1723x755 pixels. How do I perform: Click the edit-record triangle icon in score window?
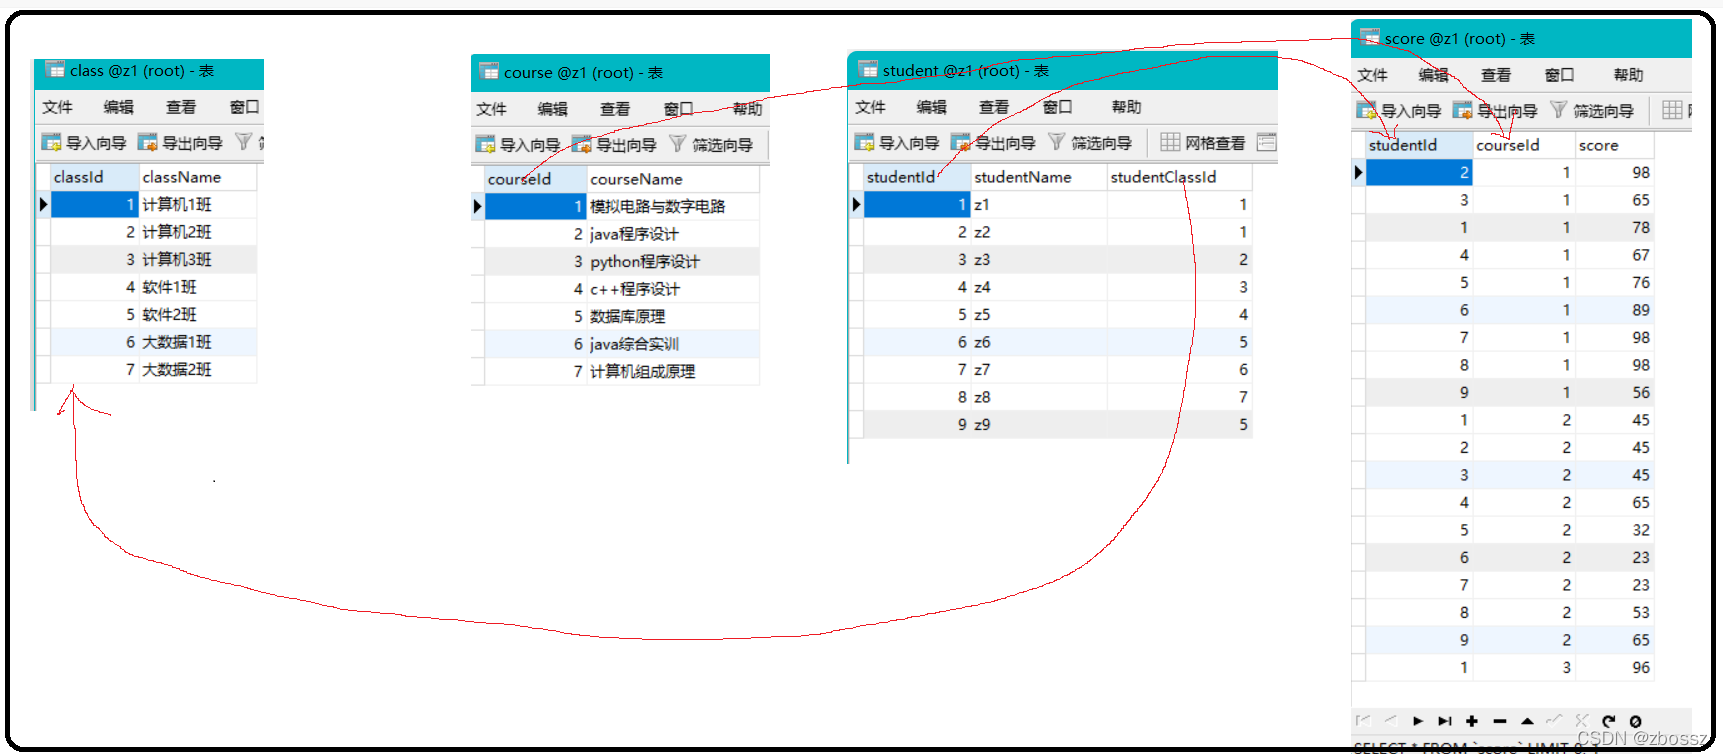[x=1527, y=721]
